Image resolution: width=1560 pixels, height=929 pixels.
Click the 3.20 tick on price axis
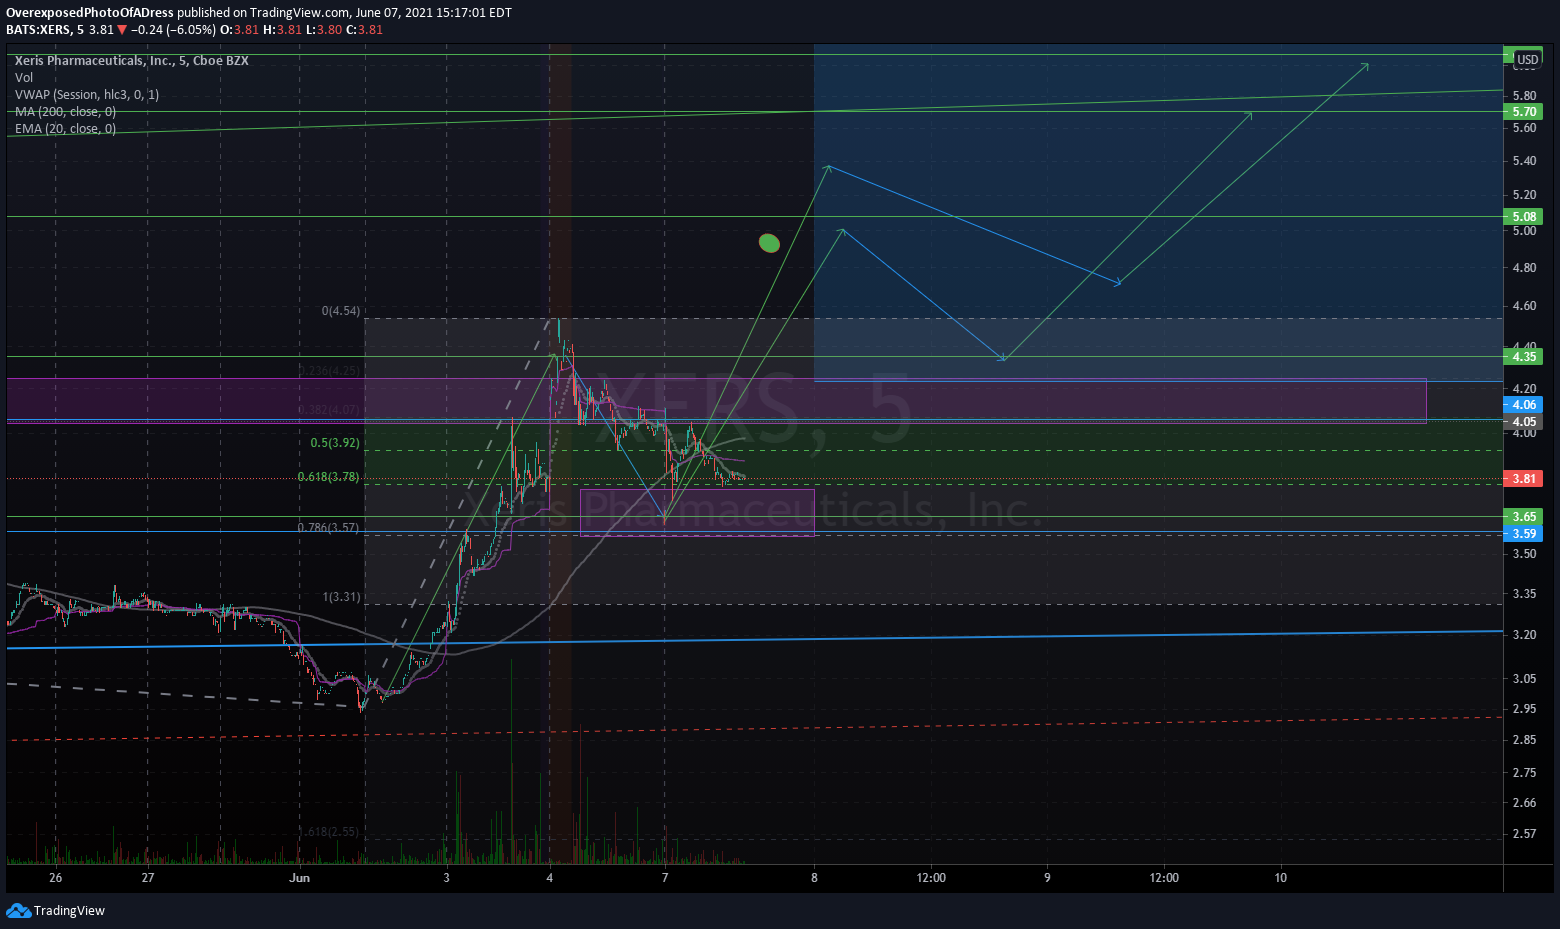tap(1525, 635)
